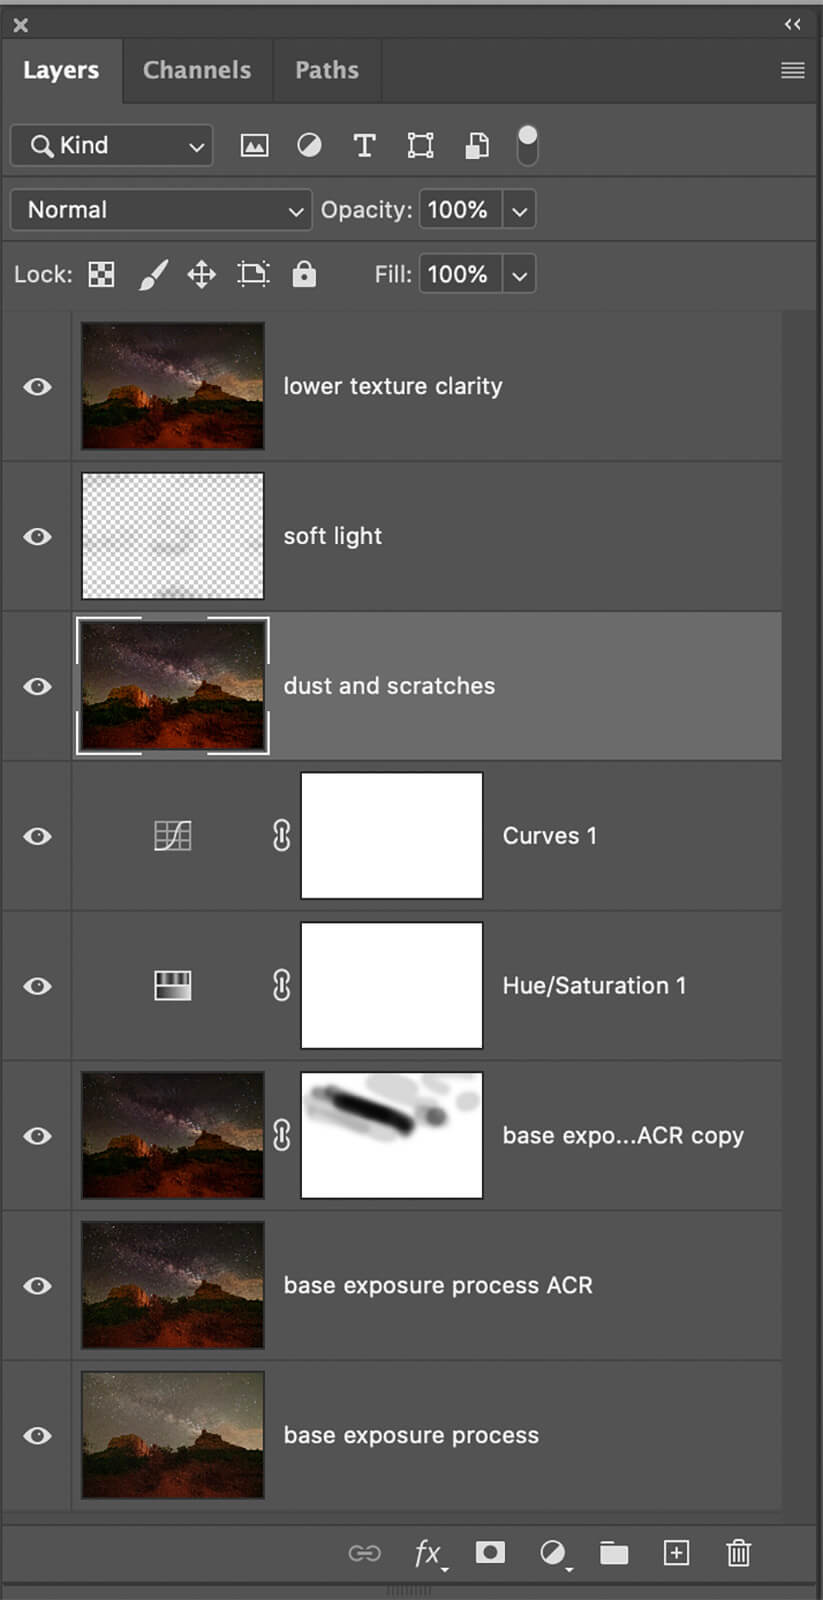Viewport: 823px width, 1600px height.
Task: Hide the lower texture clarity layer
Action: click(37, 386)
